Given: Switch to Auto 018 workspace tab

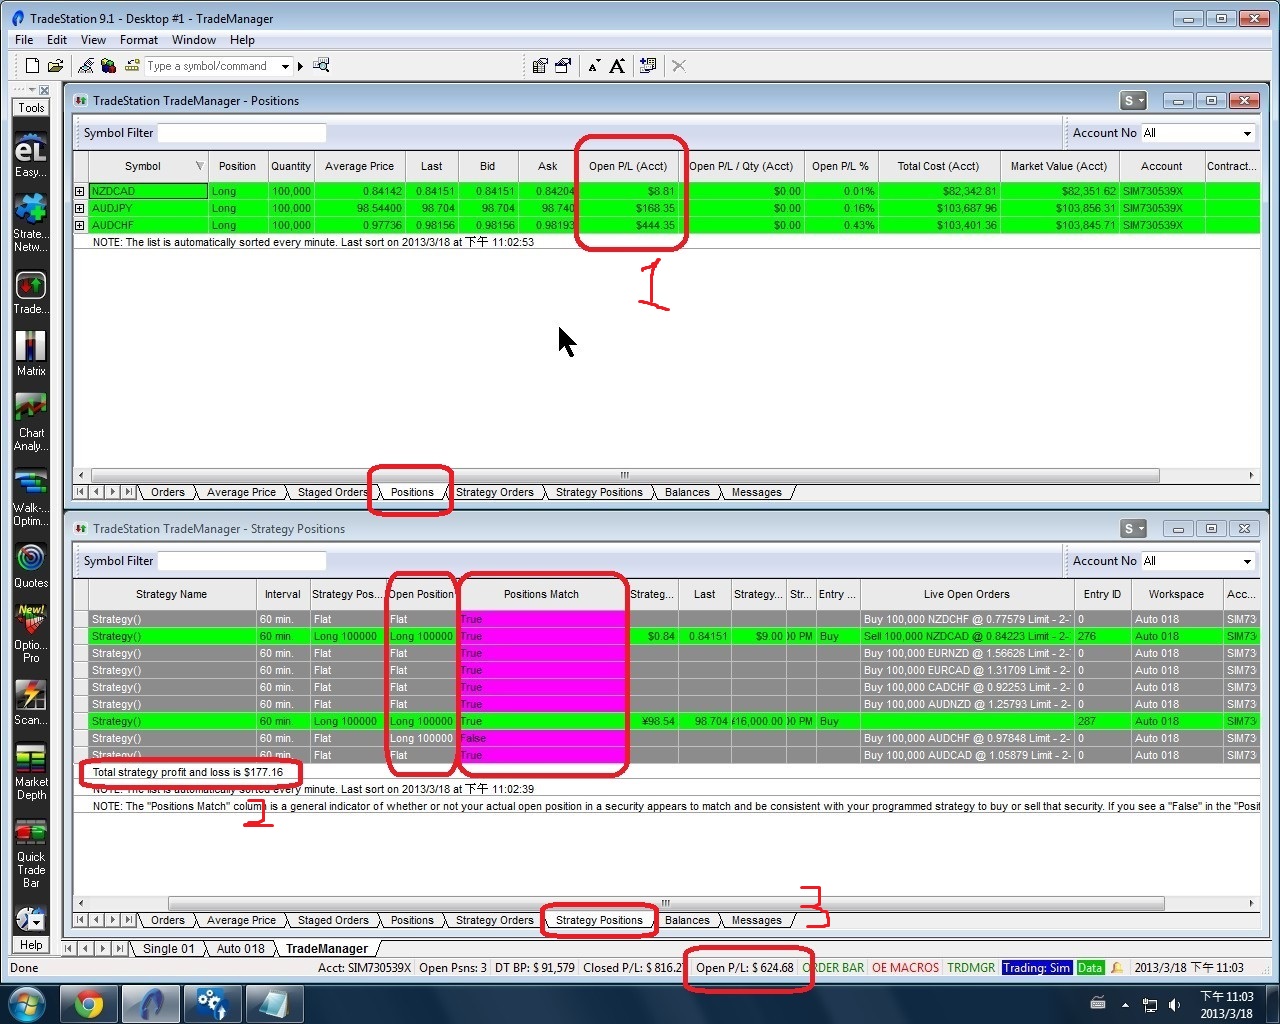Looking at the screenshot, I should pyautogui.click(x=240, y=949).
